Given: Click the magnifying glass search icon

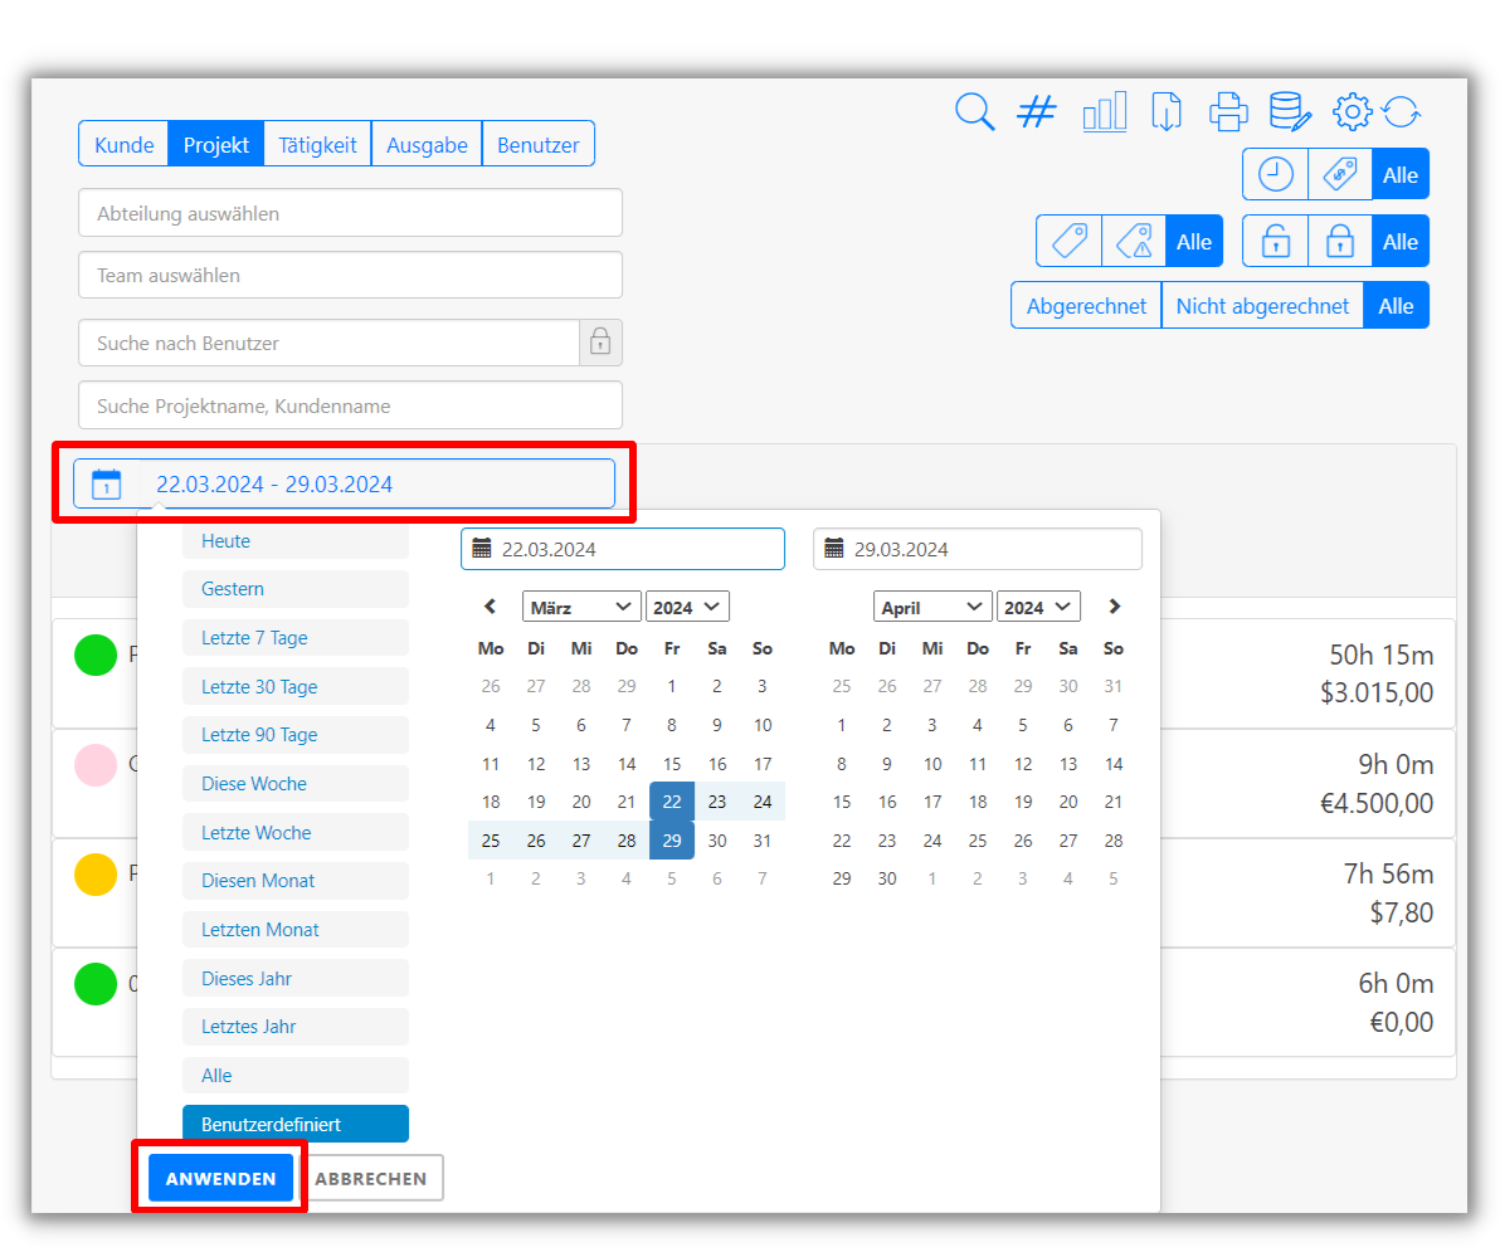Looking at the screenshot, I should click(x=974, y=112).
